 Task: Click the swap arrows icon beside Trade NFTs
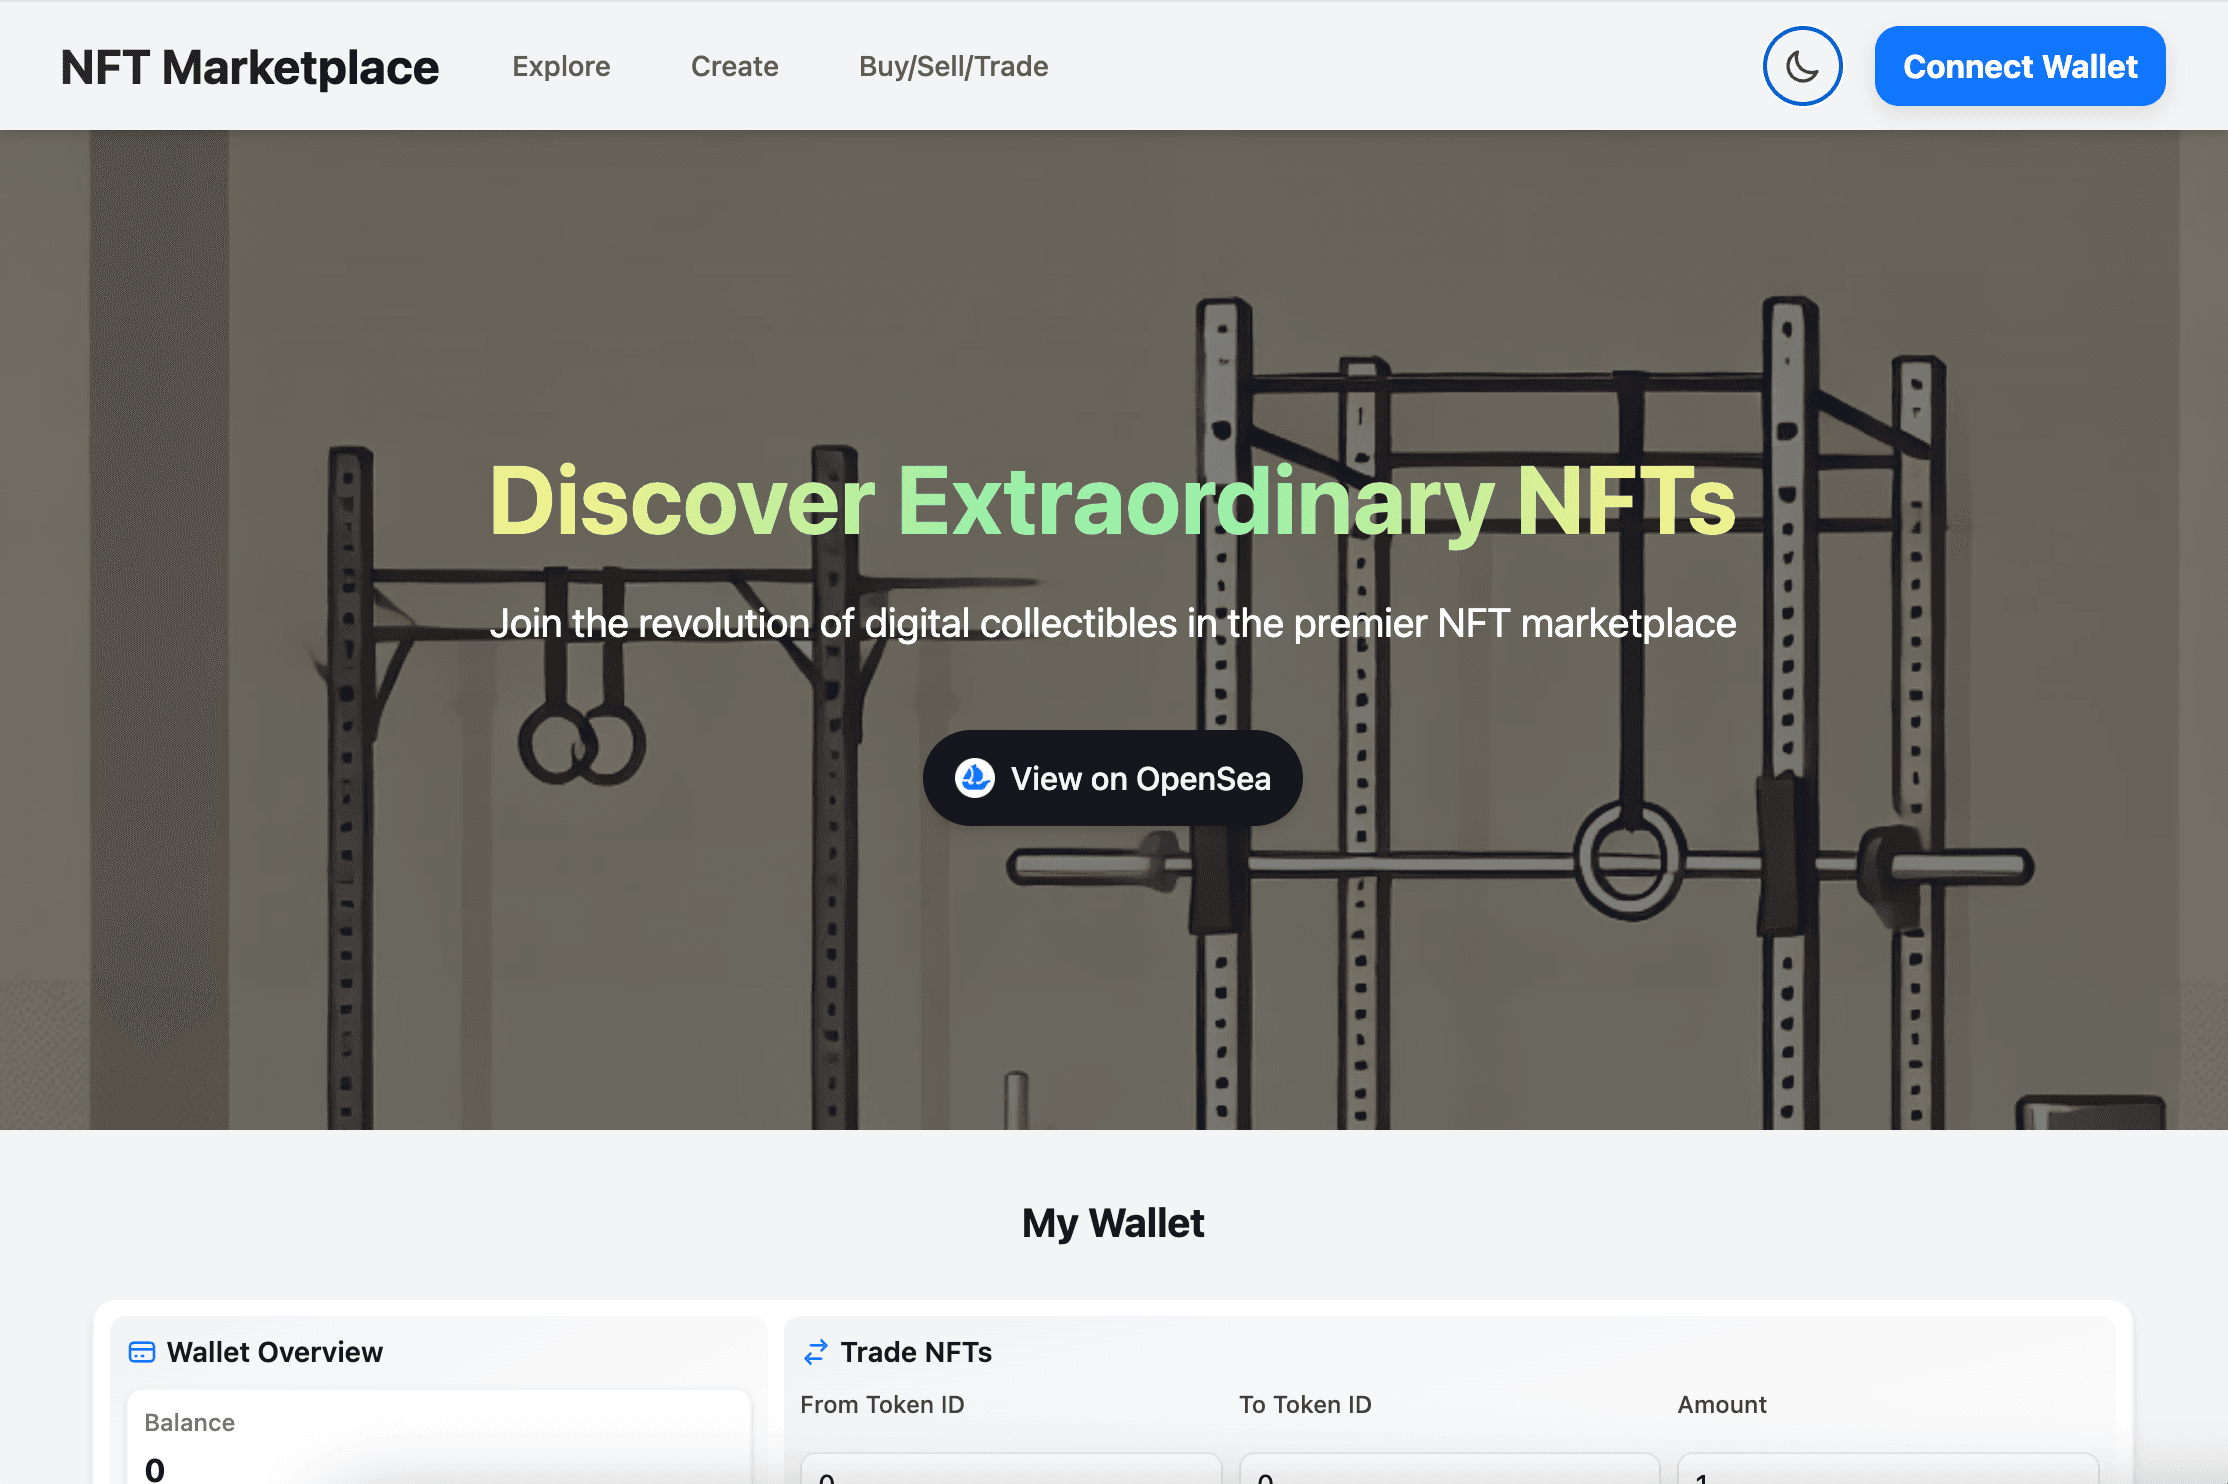click(816, 1352)
